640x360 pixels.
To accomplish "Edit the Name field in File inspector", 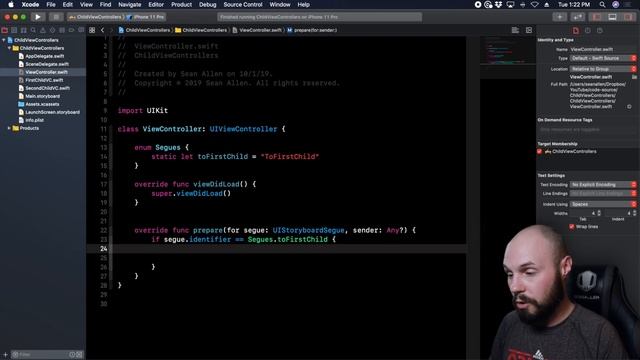I will (x=603, y=49).
